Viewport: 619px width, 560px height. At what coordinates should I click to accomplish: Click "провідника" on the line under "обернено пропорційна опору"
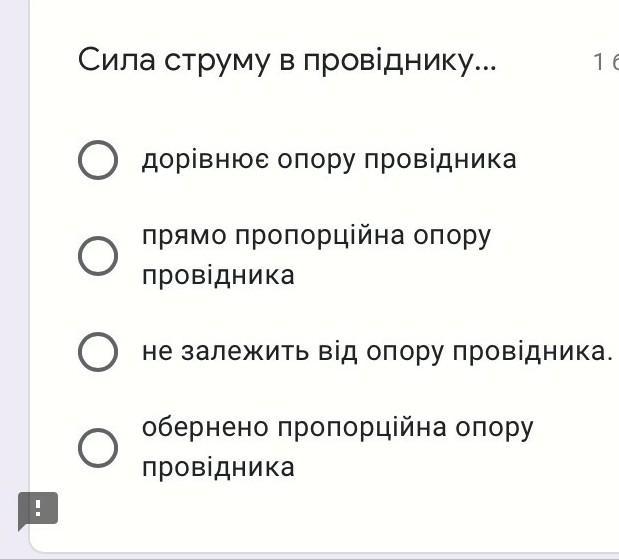(x=218, y=468)
